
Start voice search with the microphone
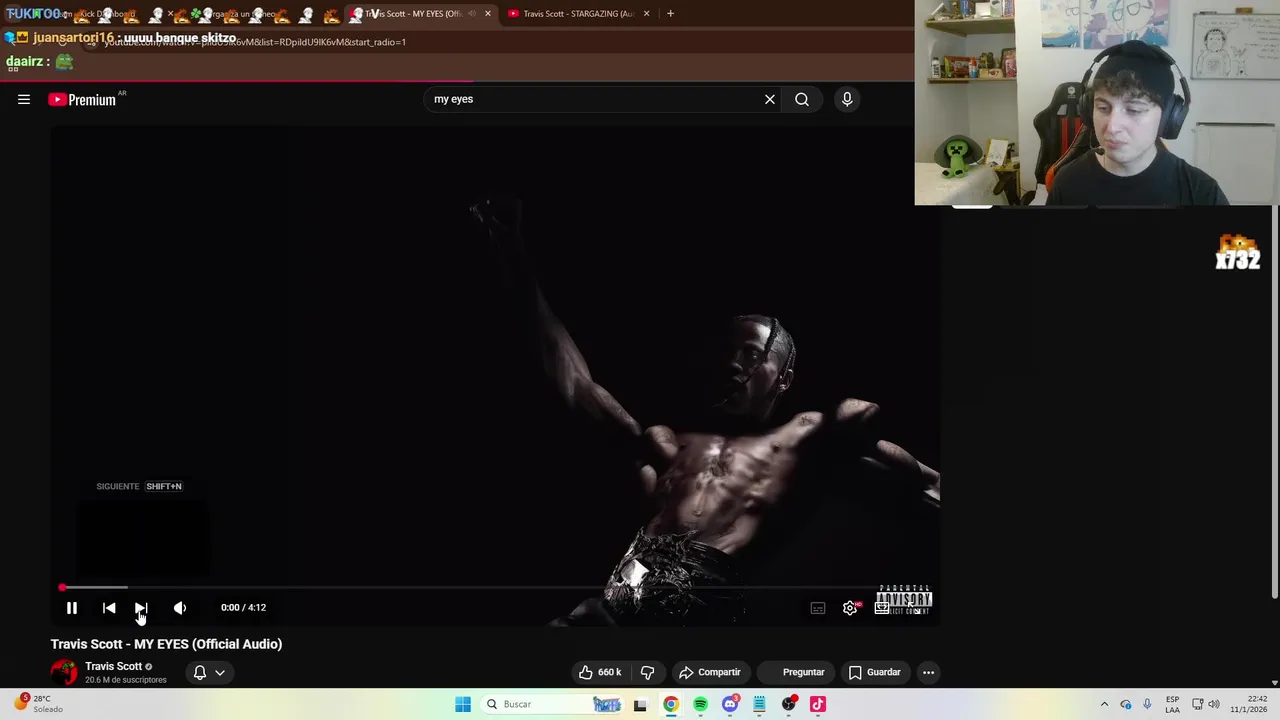pos(847,99)
